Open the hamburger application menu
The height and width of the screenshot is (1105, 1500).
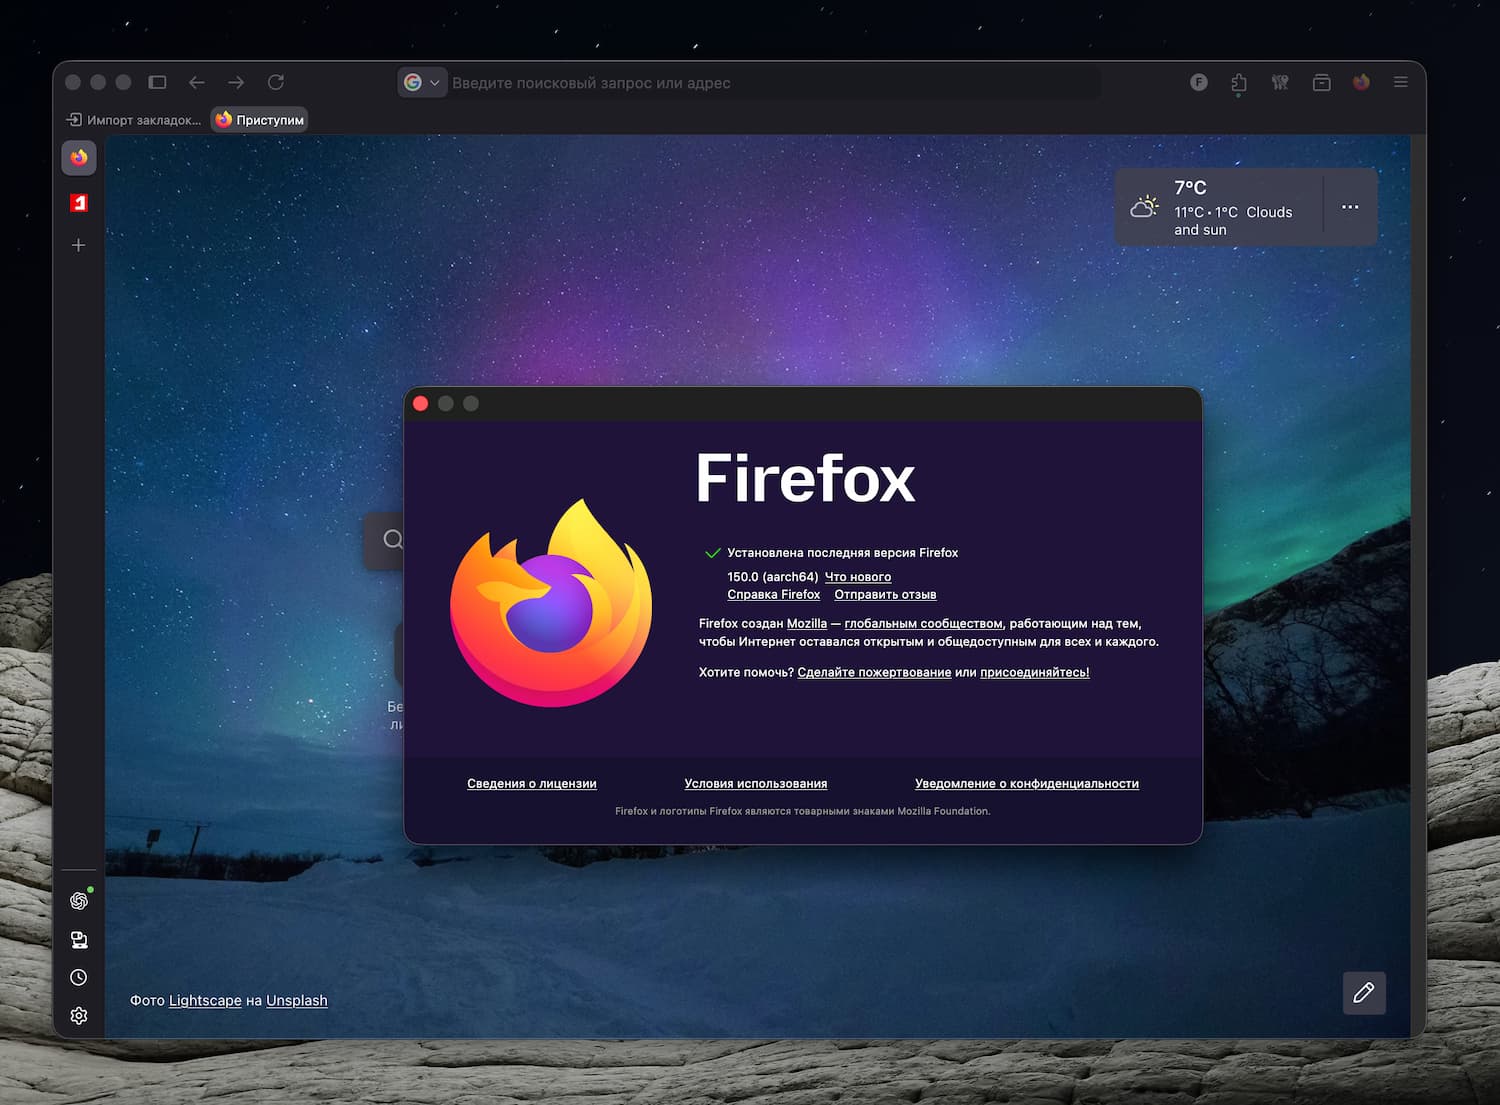pyautogui.click(x=1400, y=82)
